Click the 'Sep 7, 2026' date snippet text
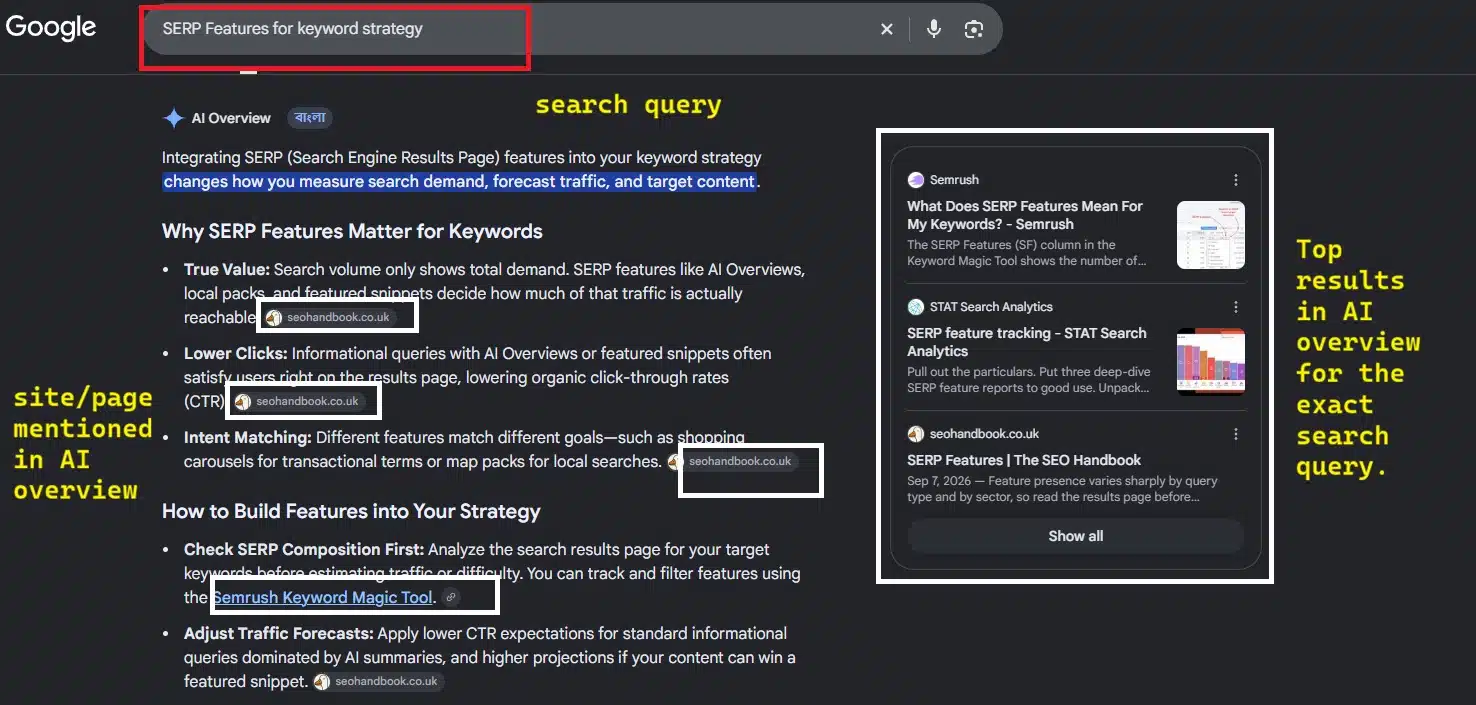1476x705 pixels. [940, 481]
